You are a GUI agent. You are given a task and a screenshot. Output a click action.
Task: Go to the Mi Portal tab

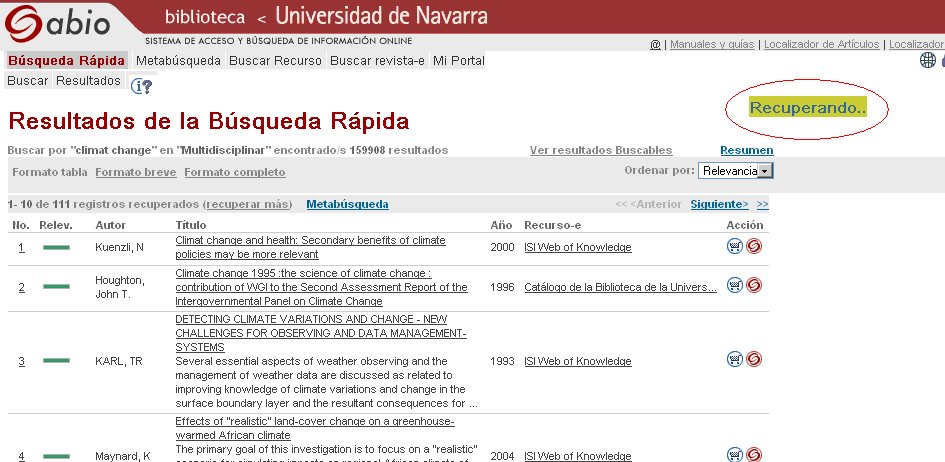click(459, 61)
